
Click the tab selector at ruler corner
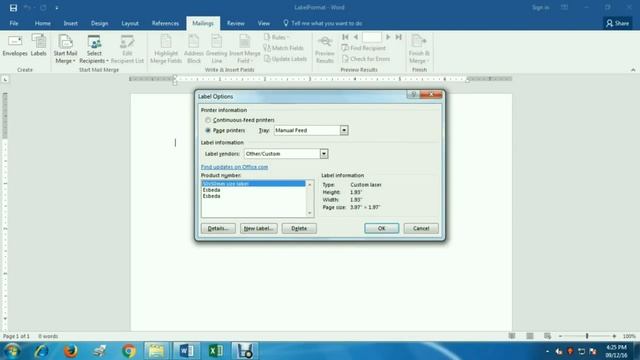[5, 79]
